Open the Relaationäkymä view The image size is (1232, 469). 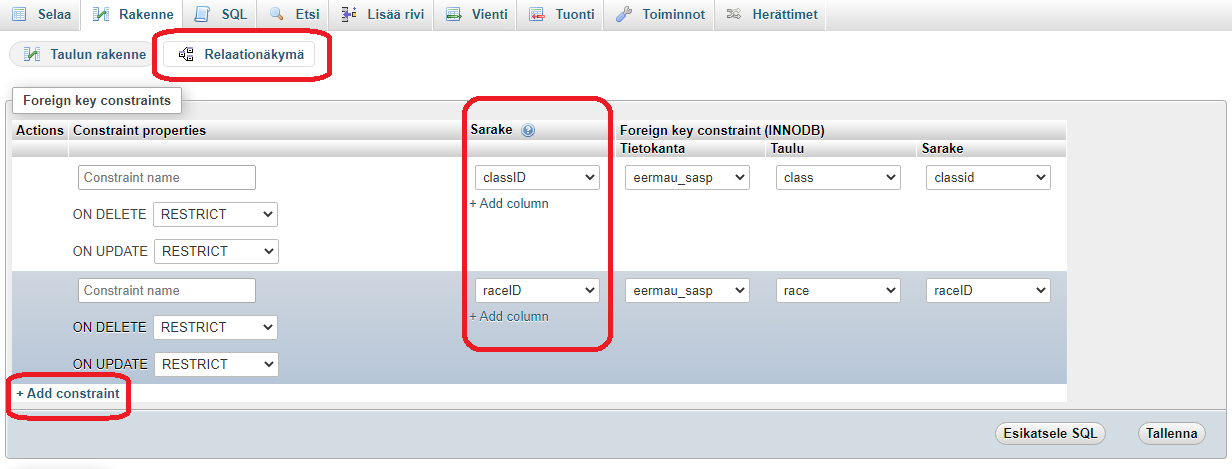[x=240, y=54]
